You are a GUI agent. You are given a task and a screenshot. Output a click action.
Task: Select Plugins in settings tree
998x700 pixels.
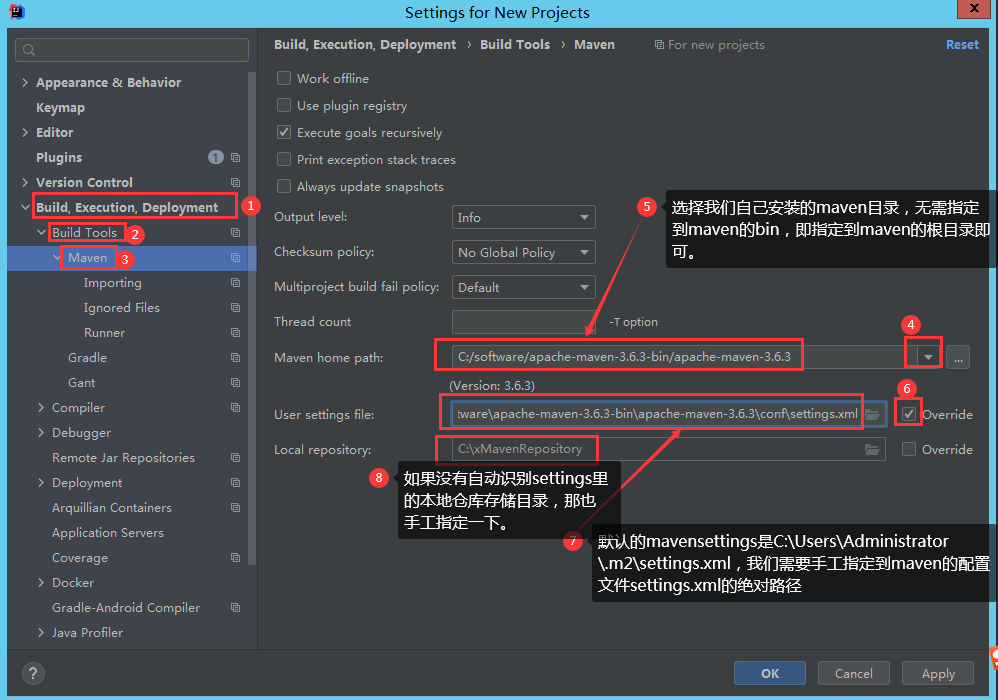tap(59, 157)
